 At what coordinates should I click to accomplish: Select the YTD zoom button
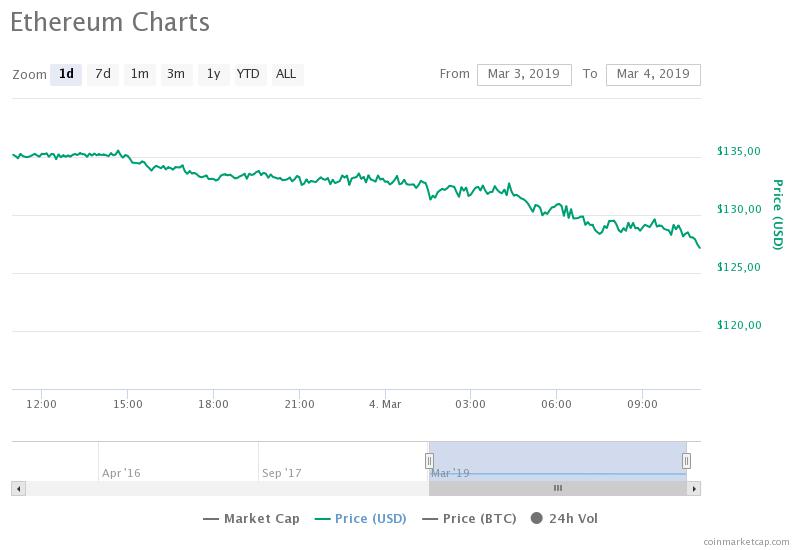tap(248, 74)
